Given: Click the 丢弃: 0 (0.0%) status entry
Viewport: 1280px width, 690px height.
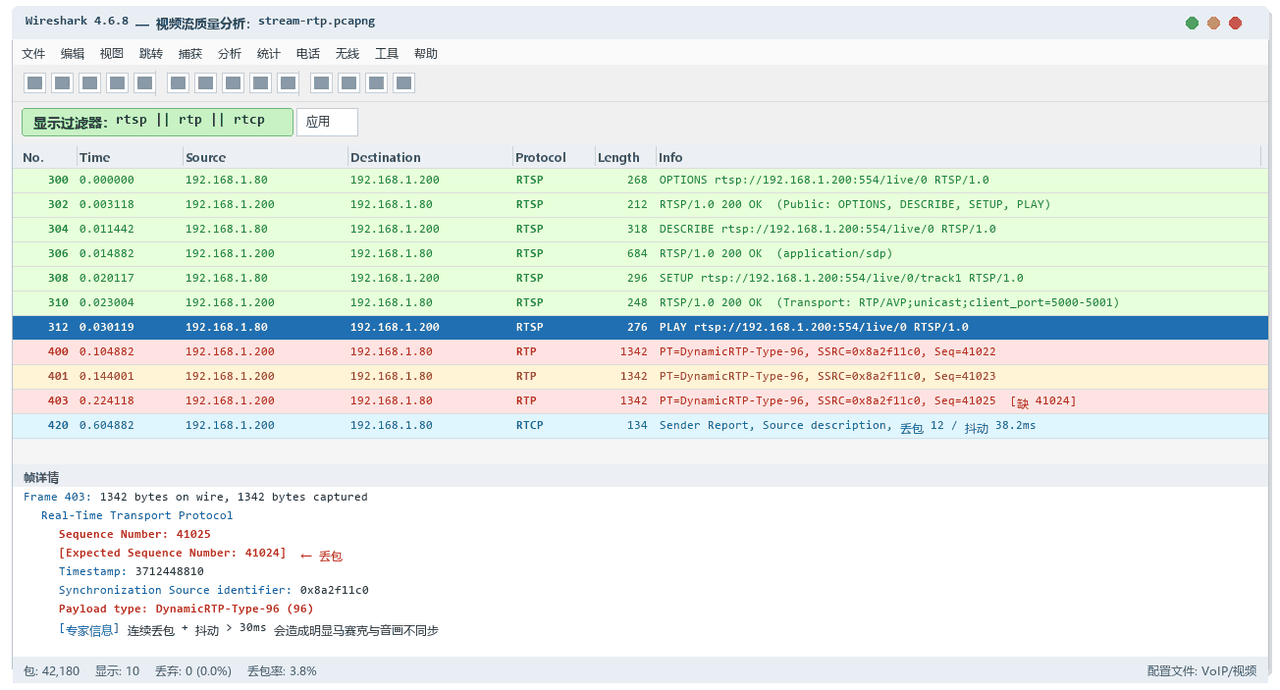Looking at the screenshot, I should (193, 671).
